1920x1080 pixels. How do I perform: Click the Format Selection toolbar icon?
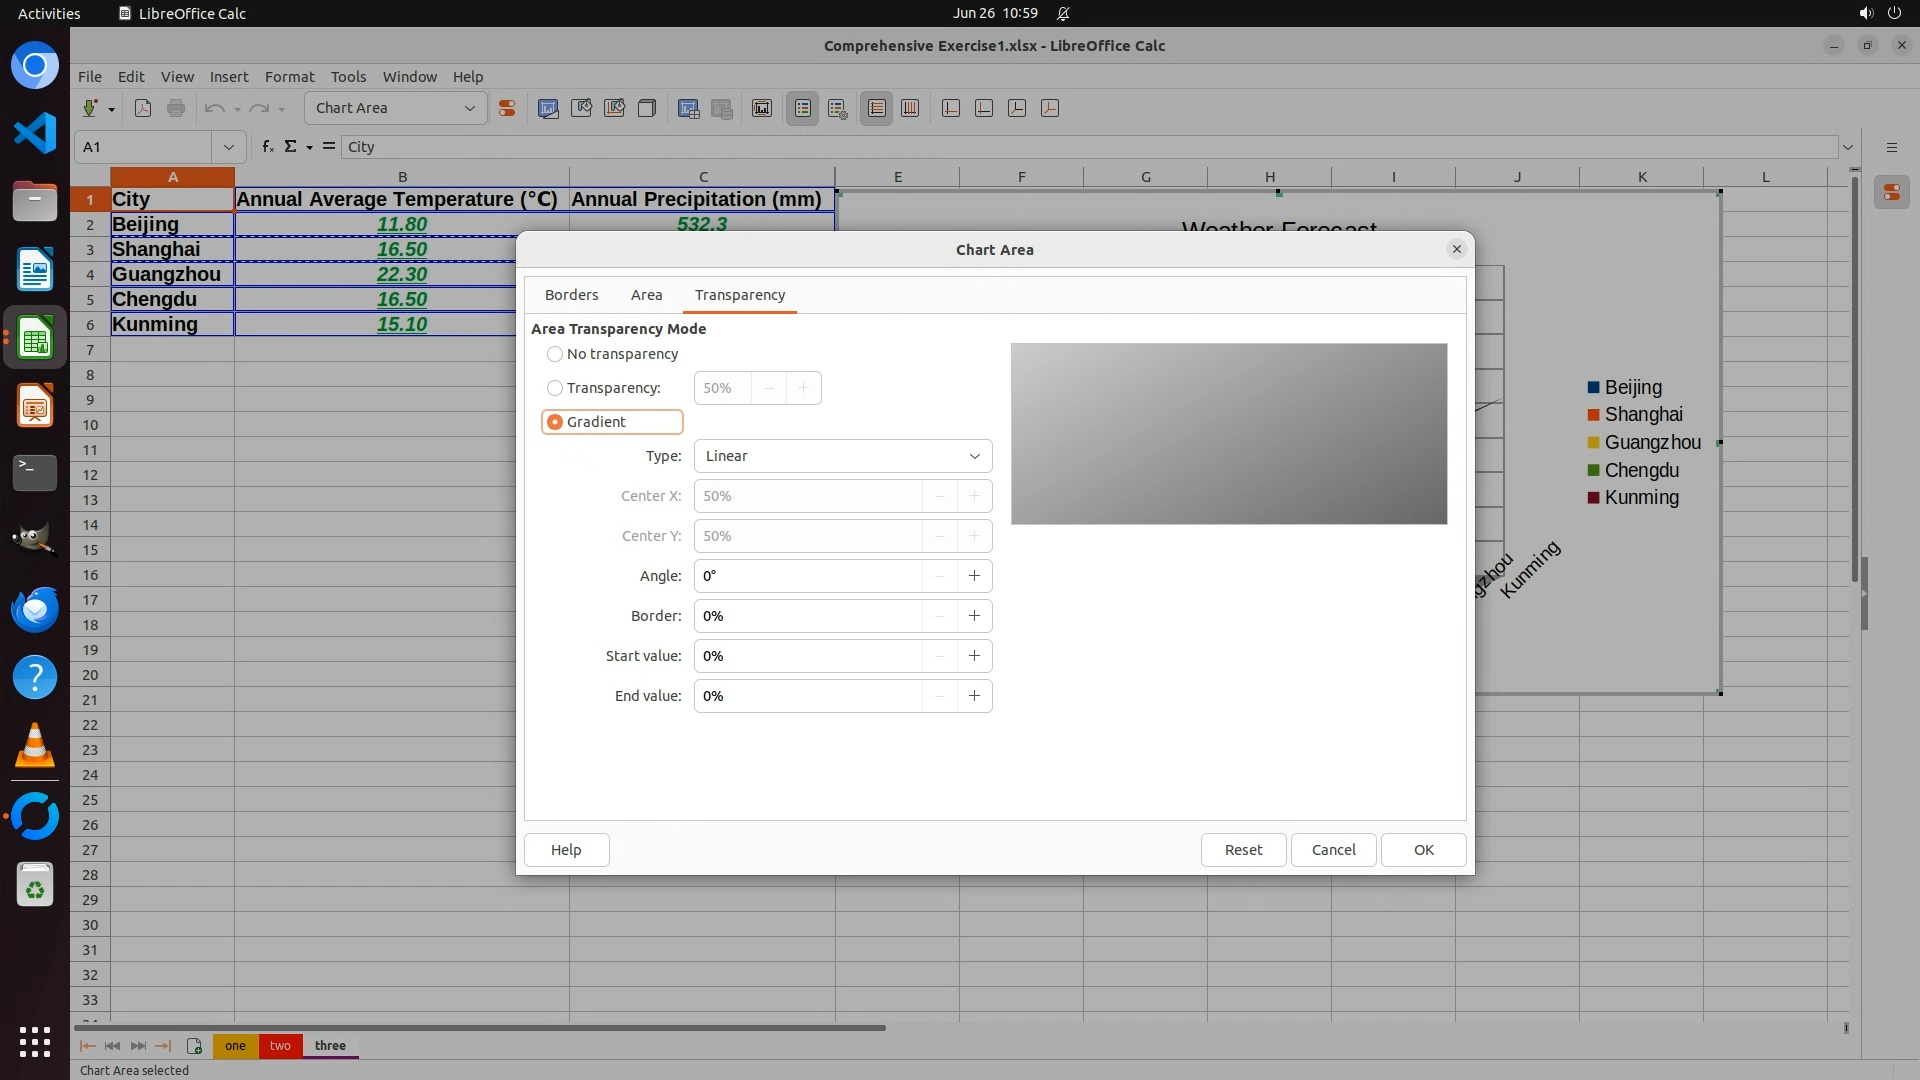[507, 108]
